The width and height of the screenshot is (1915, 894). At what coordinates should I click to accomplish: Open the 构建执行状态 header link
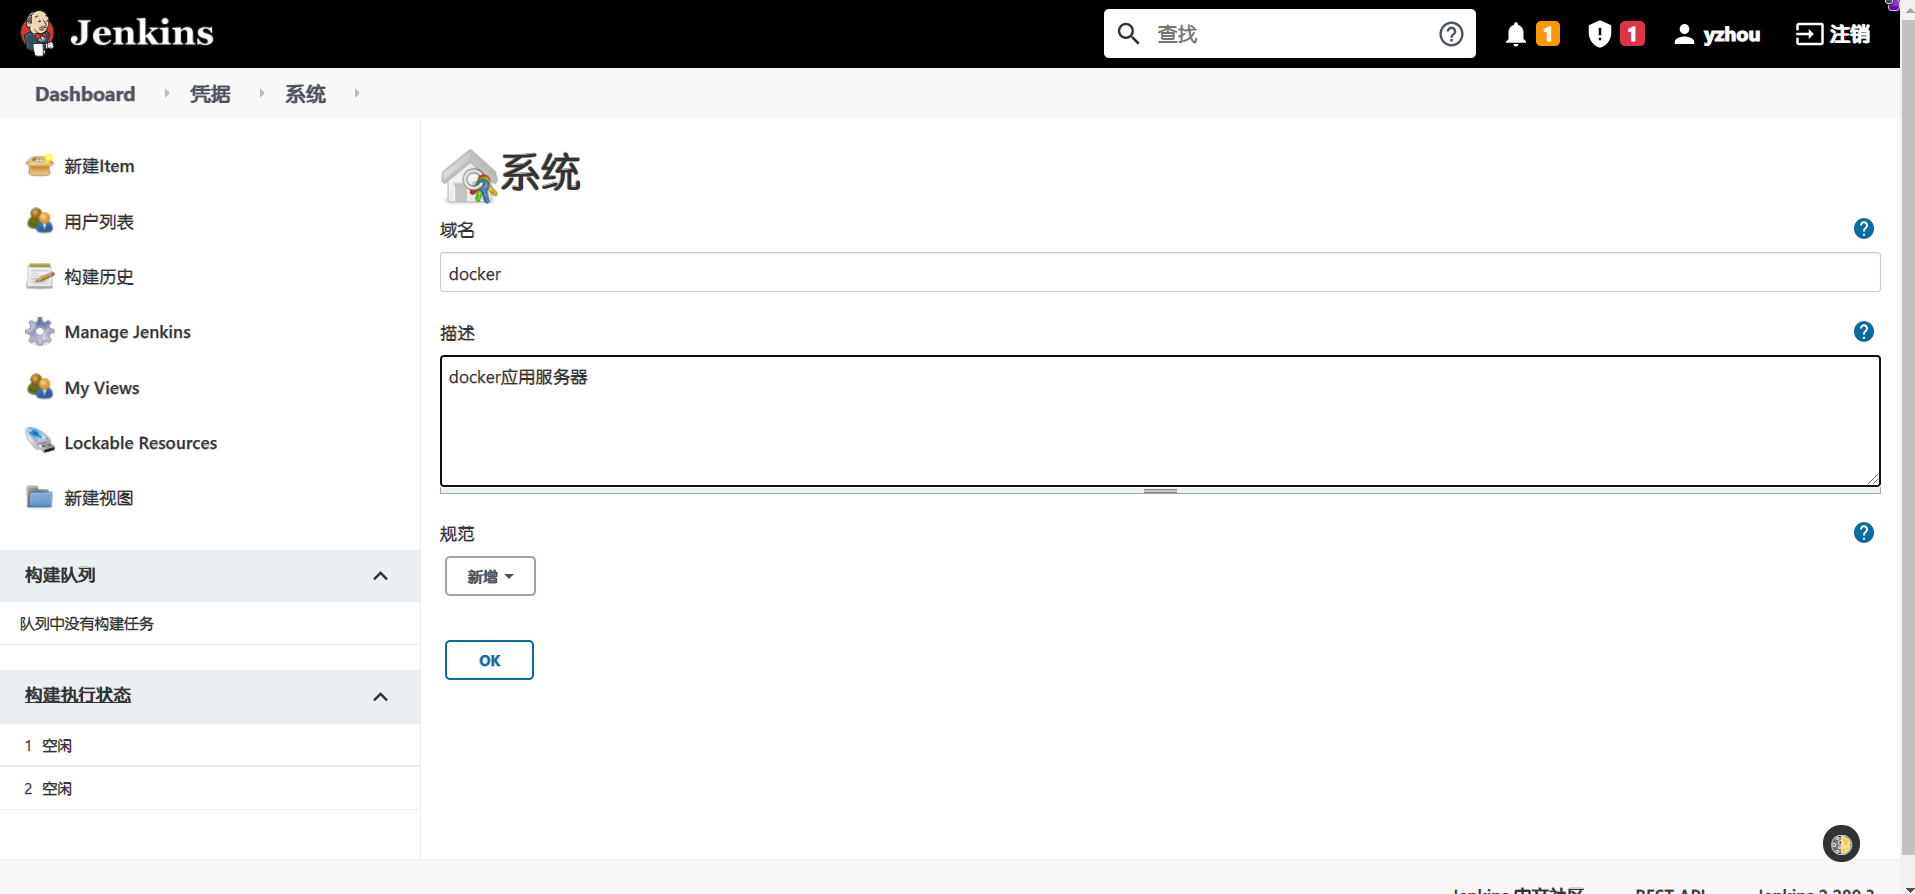click(78, 695)
